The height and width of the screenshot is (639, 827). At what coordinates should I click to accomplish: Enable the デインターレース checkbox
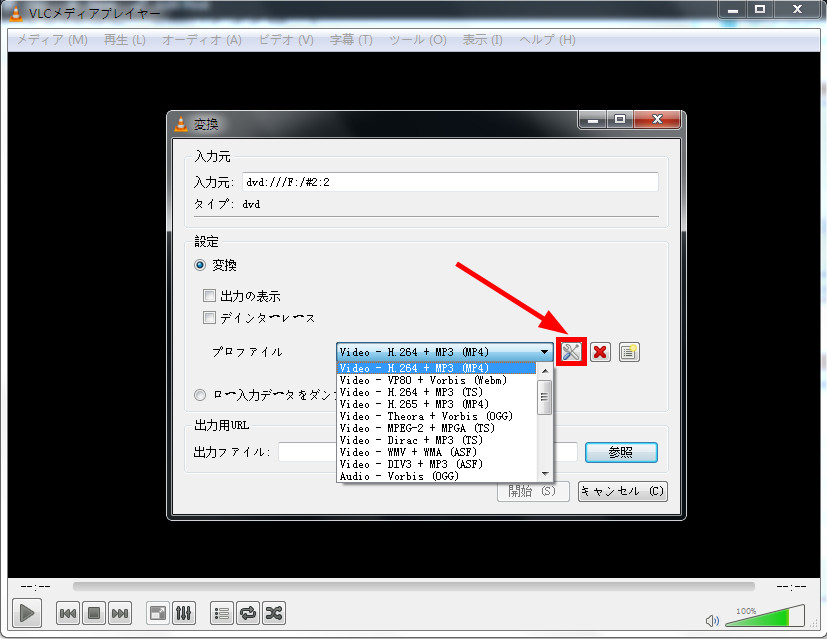point(209,317)
